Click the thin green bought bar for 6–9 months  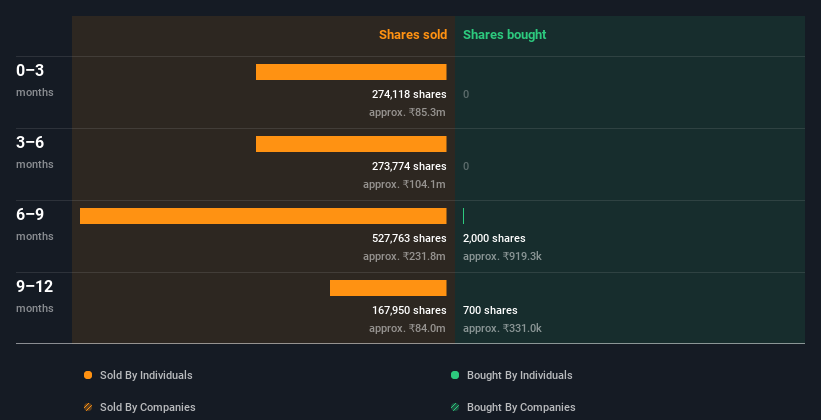(463, 216)
